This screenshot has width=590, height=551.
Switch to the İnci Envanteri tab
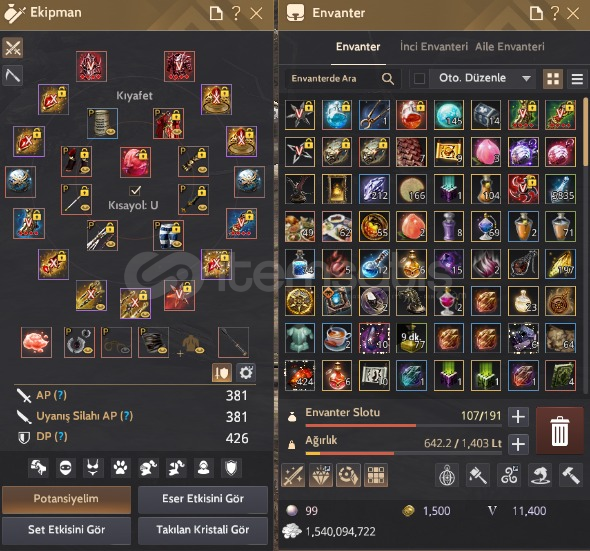point(434,47)
